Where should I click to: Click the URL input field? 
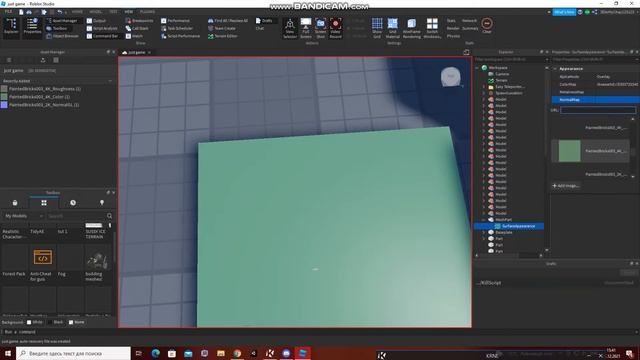click(x=598, y=110)
